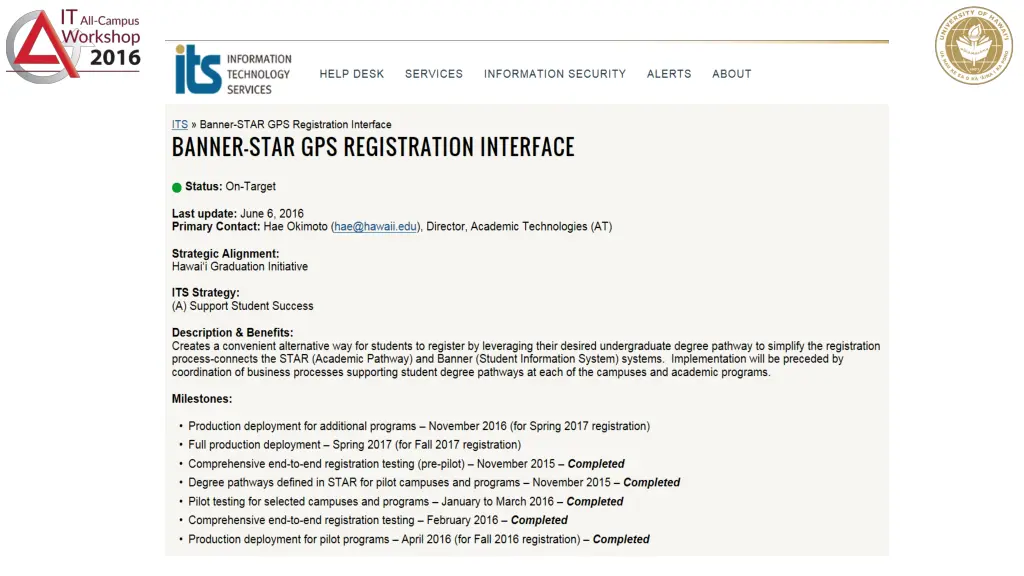Image resolution: width=1024 pixels, height=576 pixels.
Task: Click the Support Student Success strategy text
Action: pos(242,306)
